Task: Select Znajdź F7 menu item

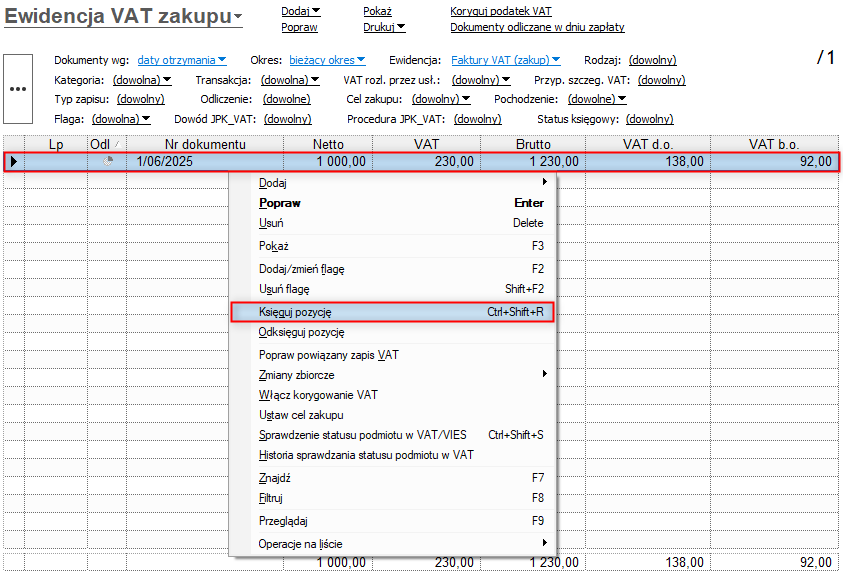Action: pos(392,478)
